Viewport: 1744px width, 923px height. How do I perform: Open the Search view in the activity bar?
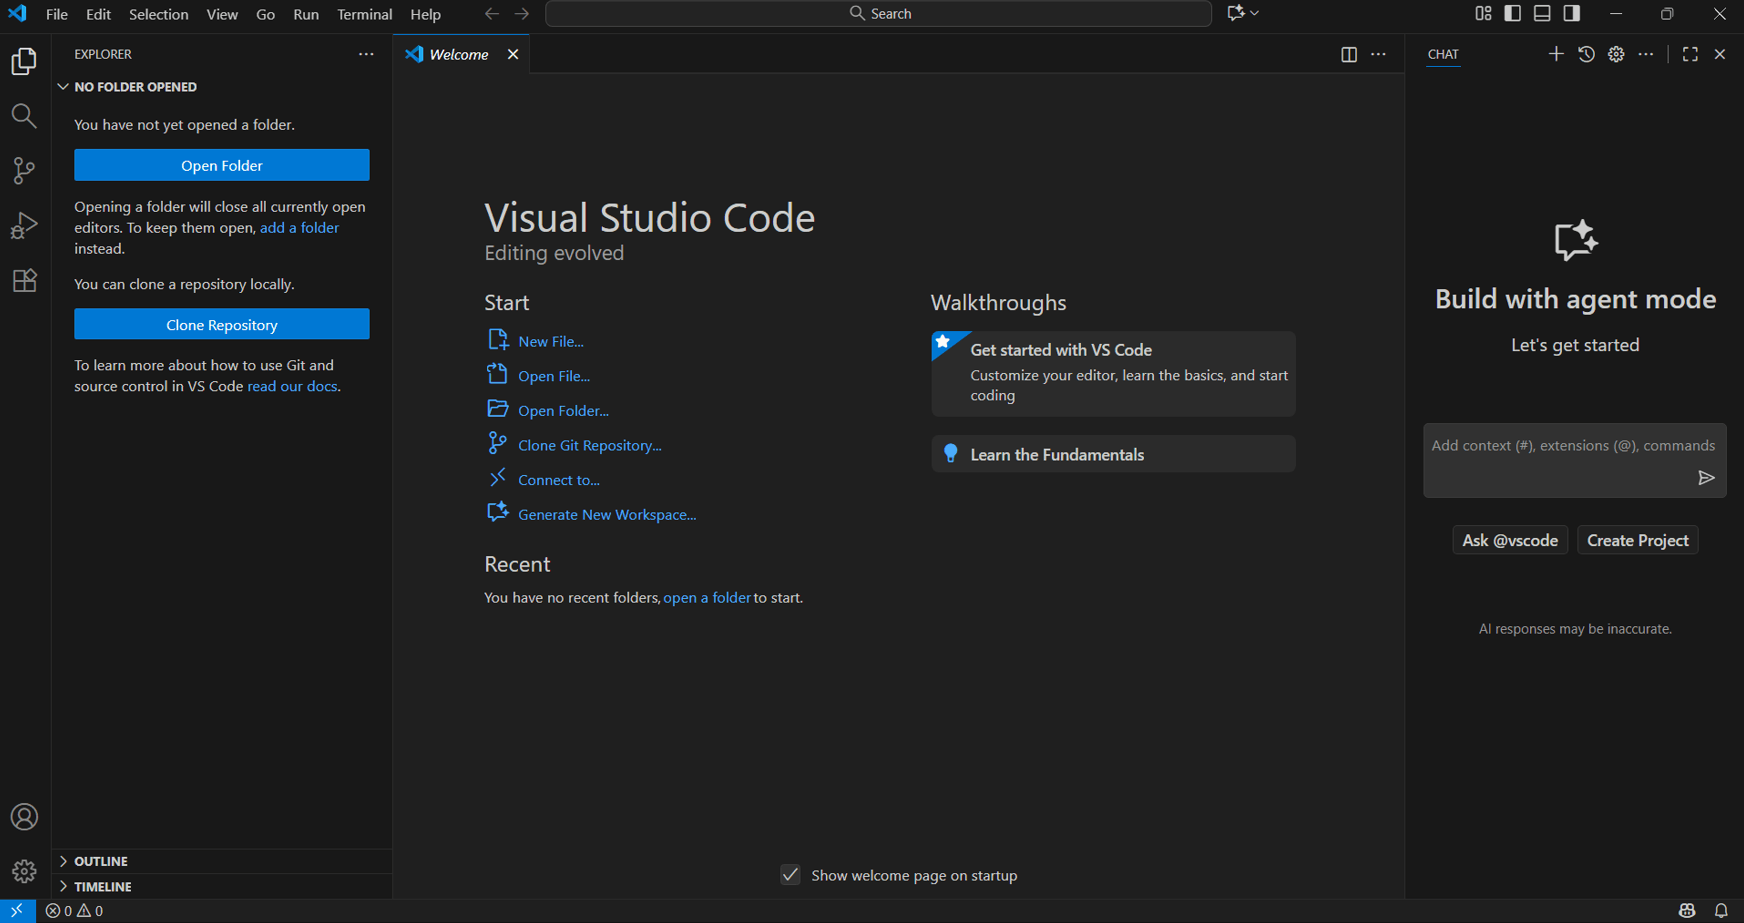click(x=24, y=115)
